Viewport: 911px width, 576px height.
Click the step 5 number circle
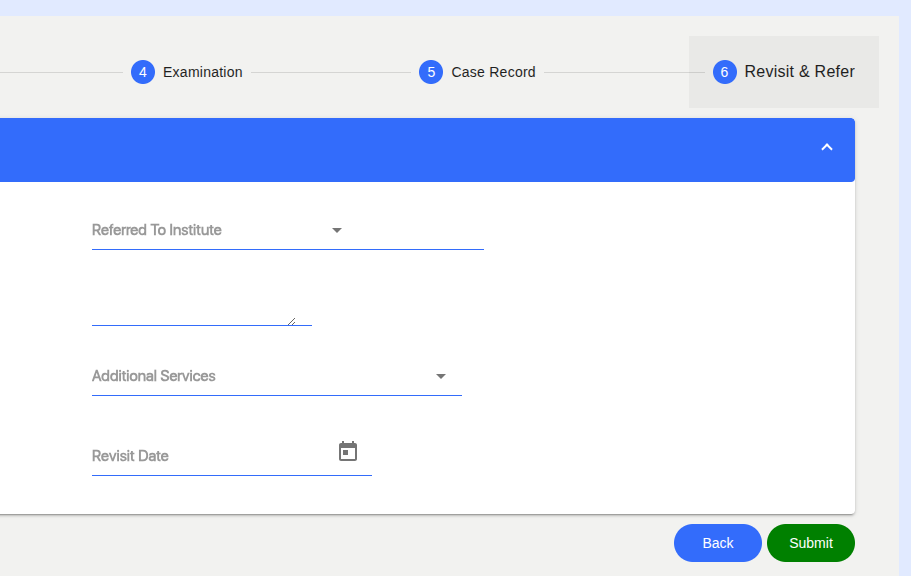pos(431,72)
